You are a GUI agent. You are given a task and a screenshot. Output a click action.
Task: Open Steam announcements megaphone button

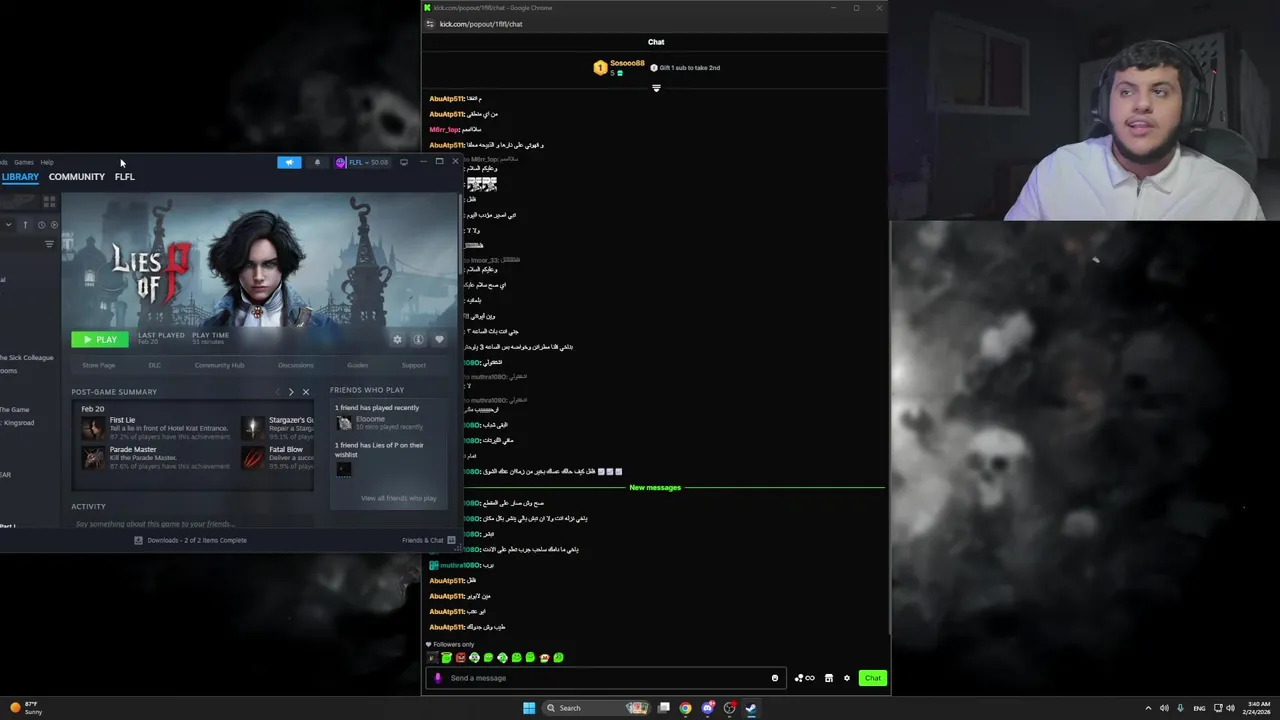pos(289,162)
